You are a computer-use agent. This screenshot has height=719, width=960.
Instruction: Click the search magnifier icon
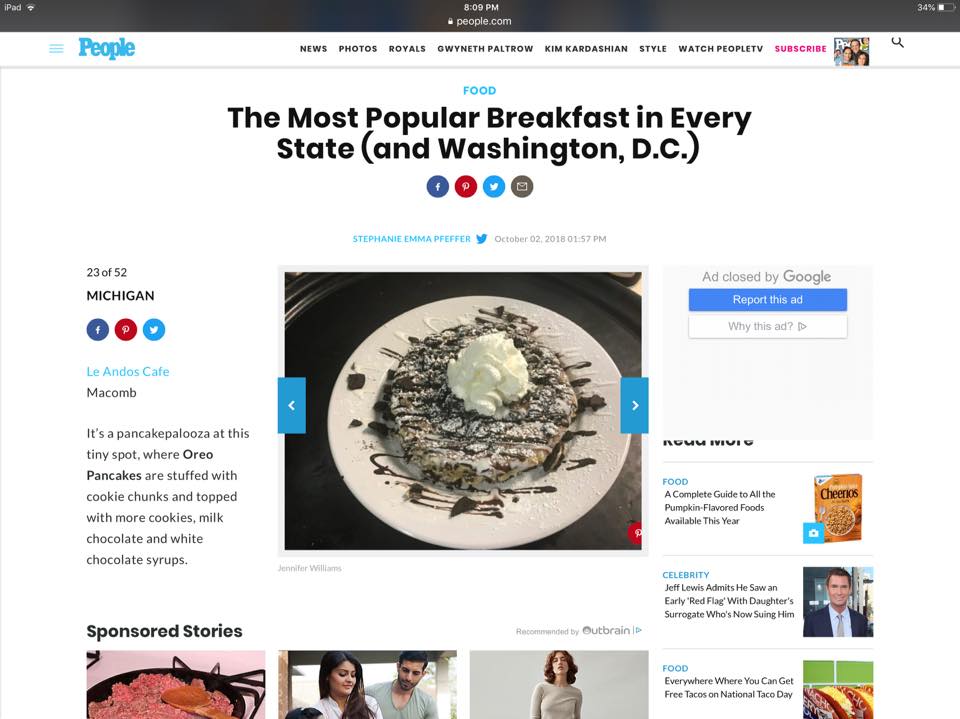897,42
